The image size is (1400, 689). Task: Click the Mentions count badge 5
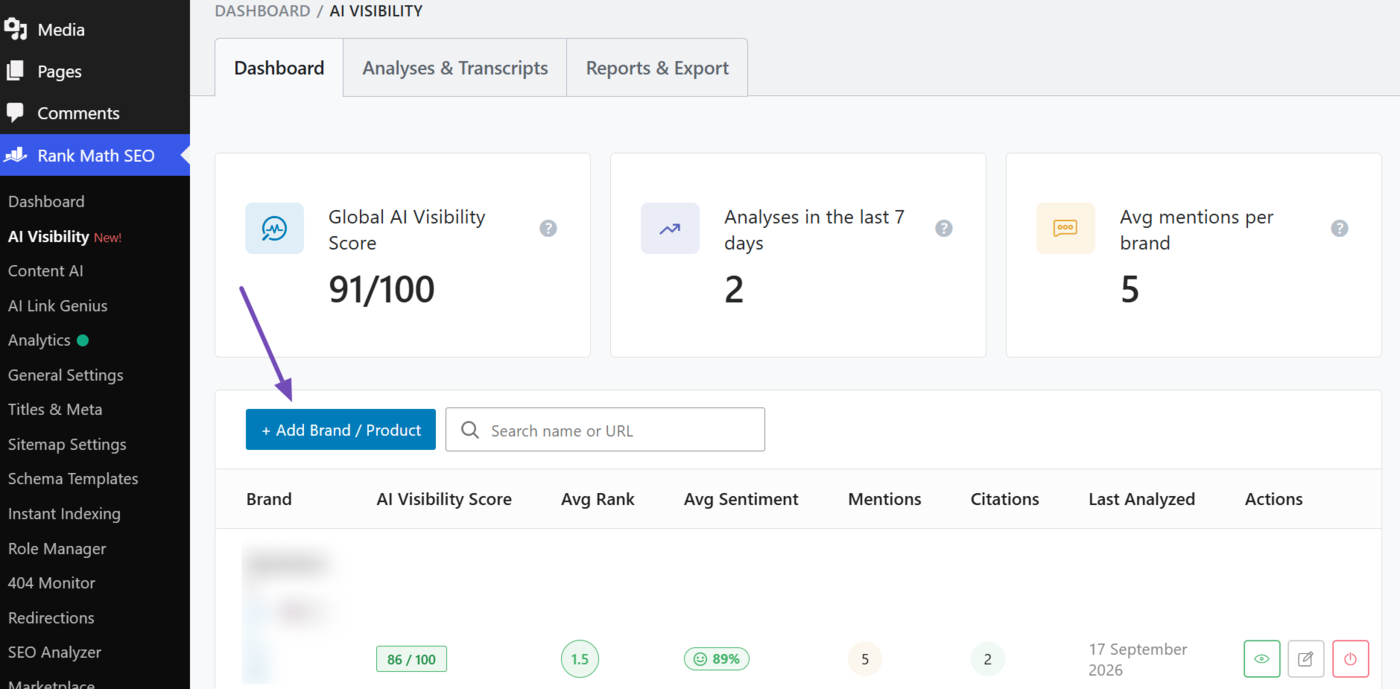coord(865,659)
